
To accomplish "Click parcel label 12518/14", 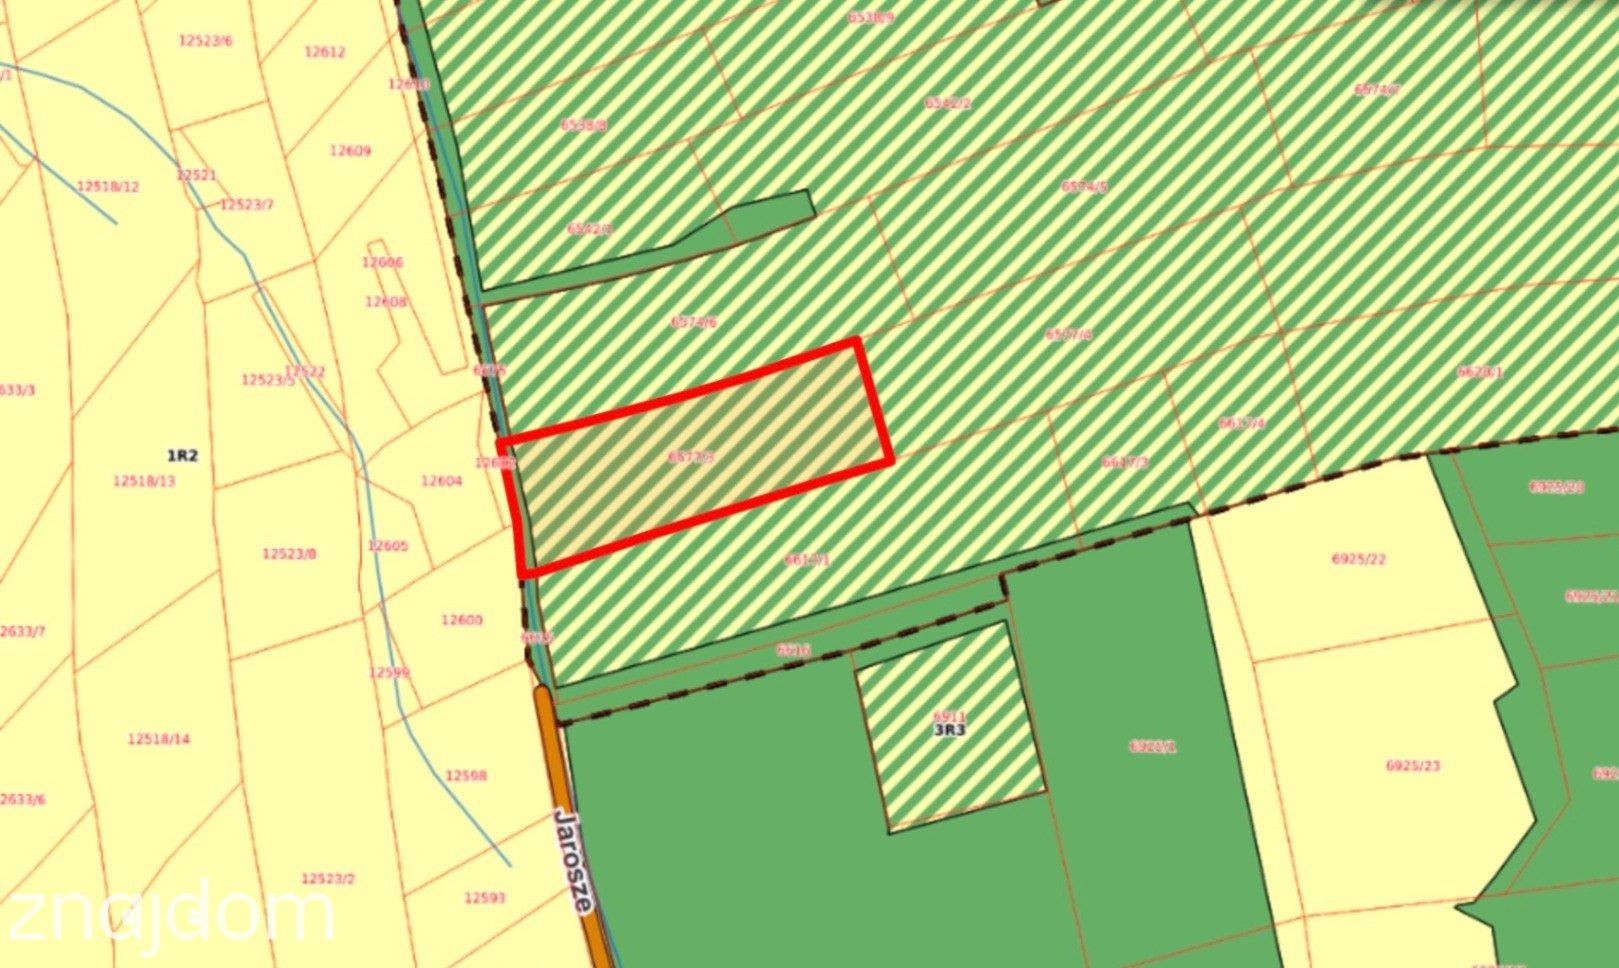I will point(158,740).
